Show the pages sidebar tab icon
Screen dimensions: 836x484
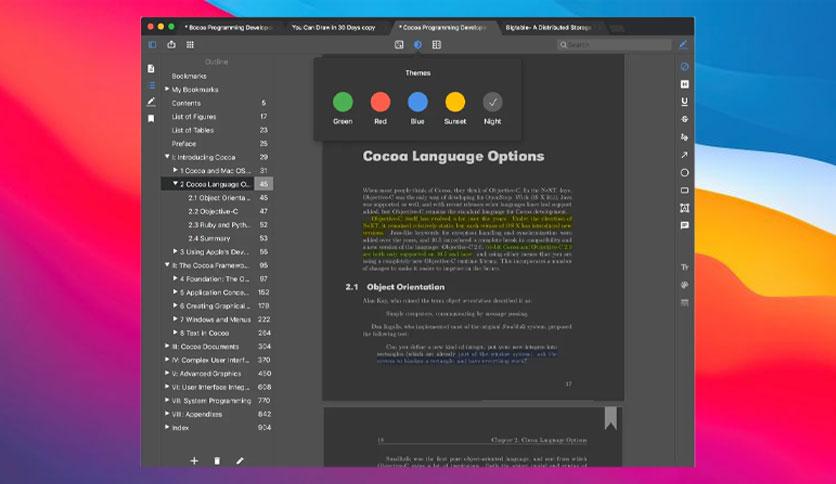pyautogui.click(x=151, y=68)
